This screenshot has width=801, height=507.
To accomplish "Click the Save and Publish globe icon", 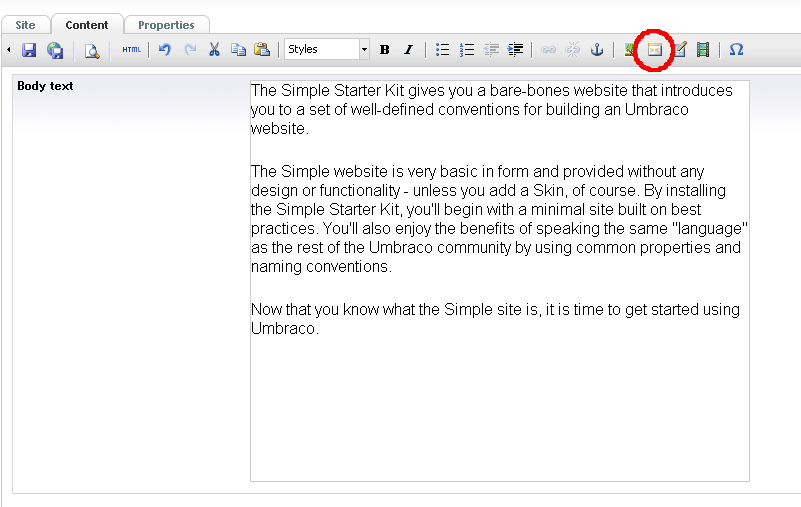I will click(x=55, y=50).
